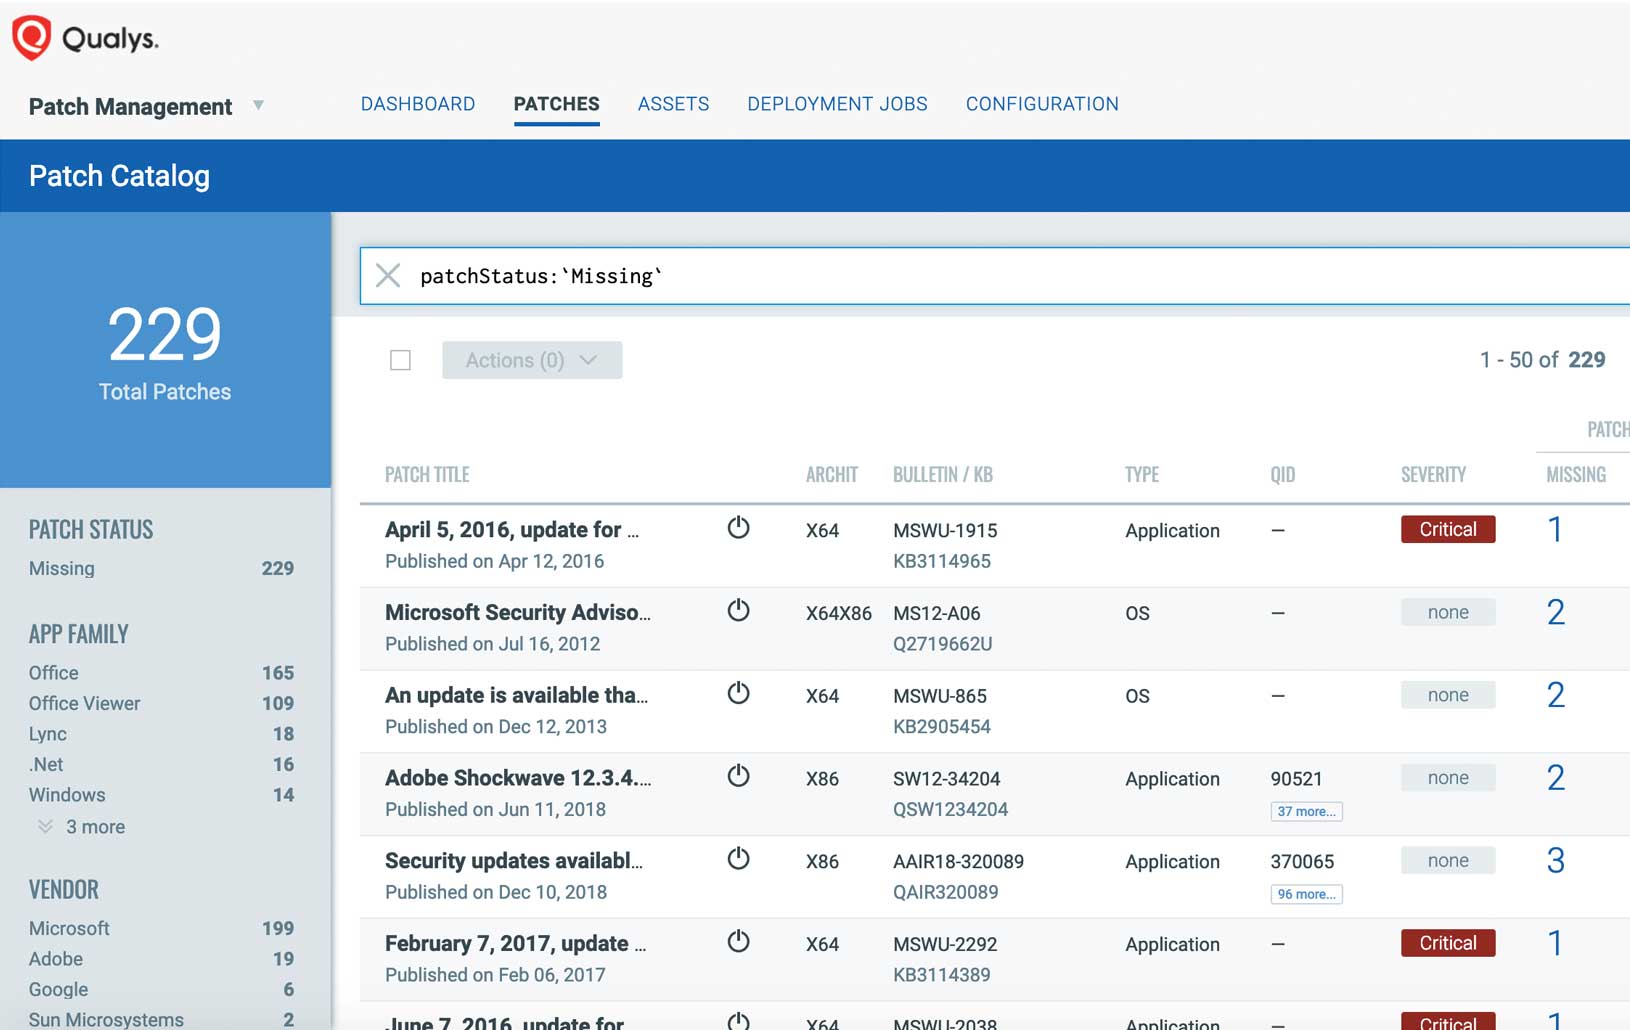The width and height of the screenshot is (1630, 1030).
Task: Select the Microsoft vendor filter
Action: tap(68, 928)
